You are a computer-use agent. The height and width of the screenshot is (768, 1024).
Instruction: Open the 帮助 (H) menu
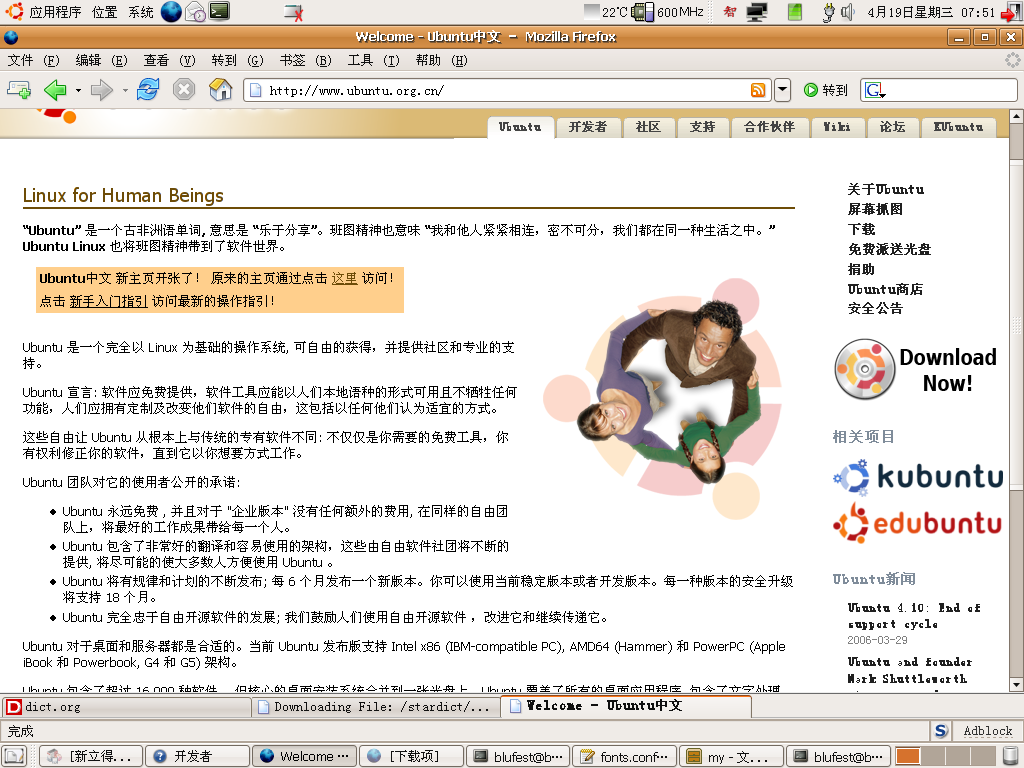tap(441, 61)
